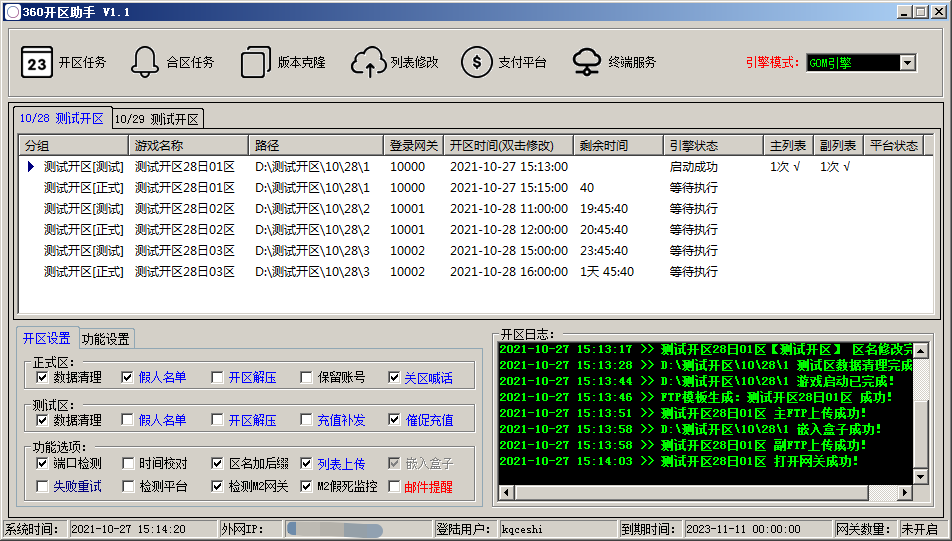The width and height of the screenshot is (952, 541).
Task: Click the app icon in the title bar
Action: 12,12
